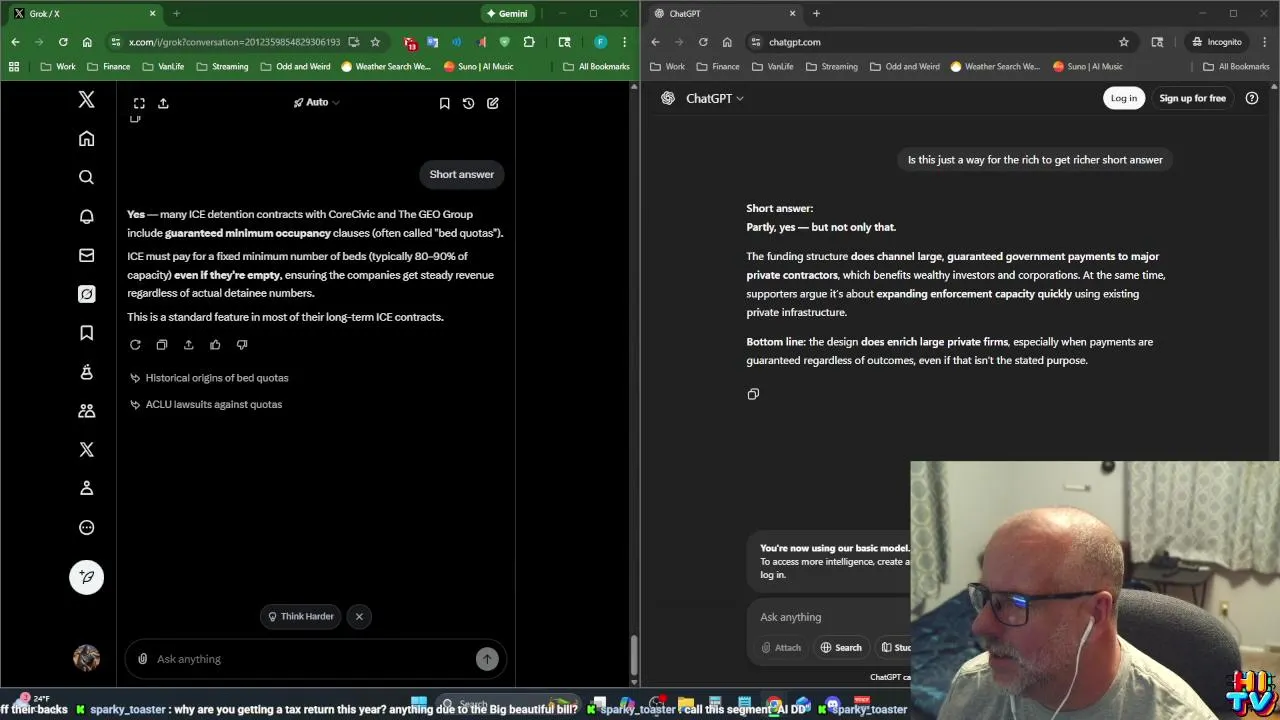Open Explore search in X sidebar
The image size is (1280, 720).
[86, 177]
